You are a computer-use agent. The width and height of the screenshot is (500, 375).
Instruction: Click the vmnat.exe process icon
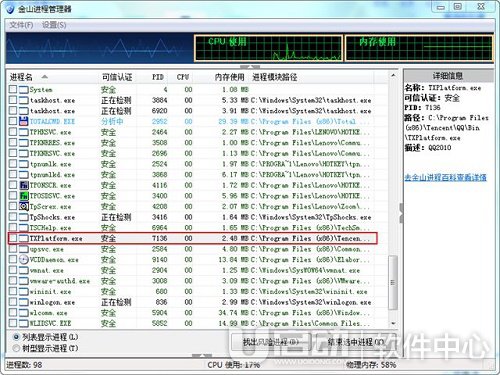24,270
